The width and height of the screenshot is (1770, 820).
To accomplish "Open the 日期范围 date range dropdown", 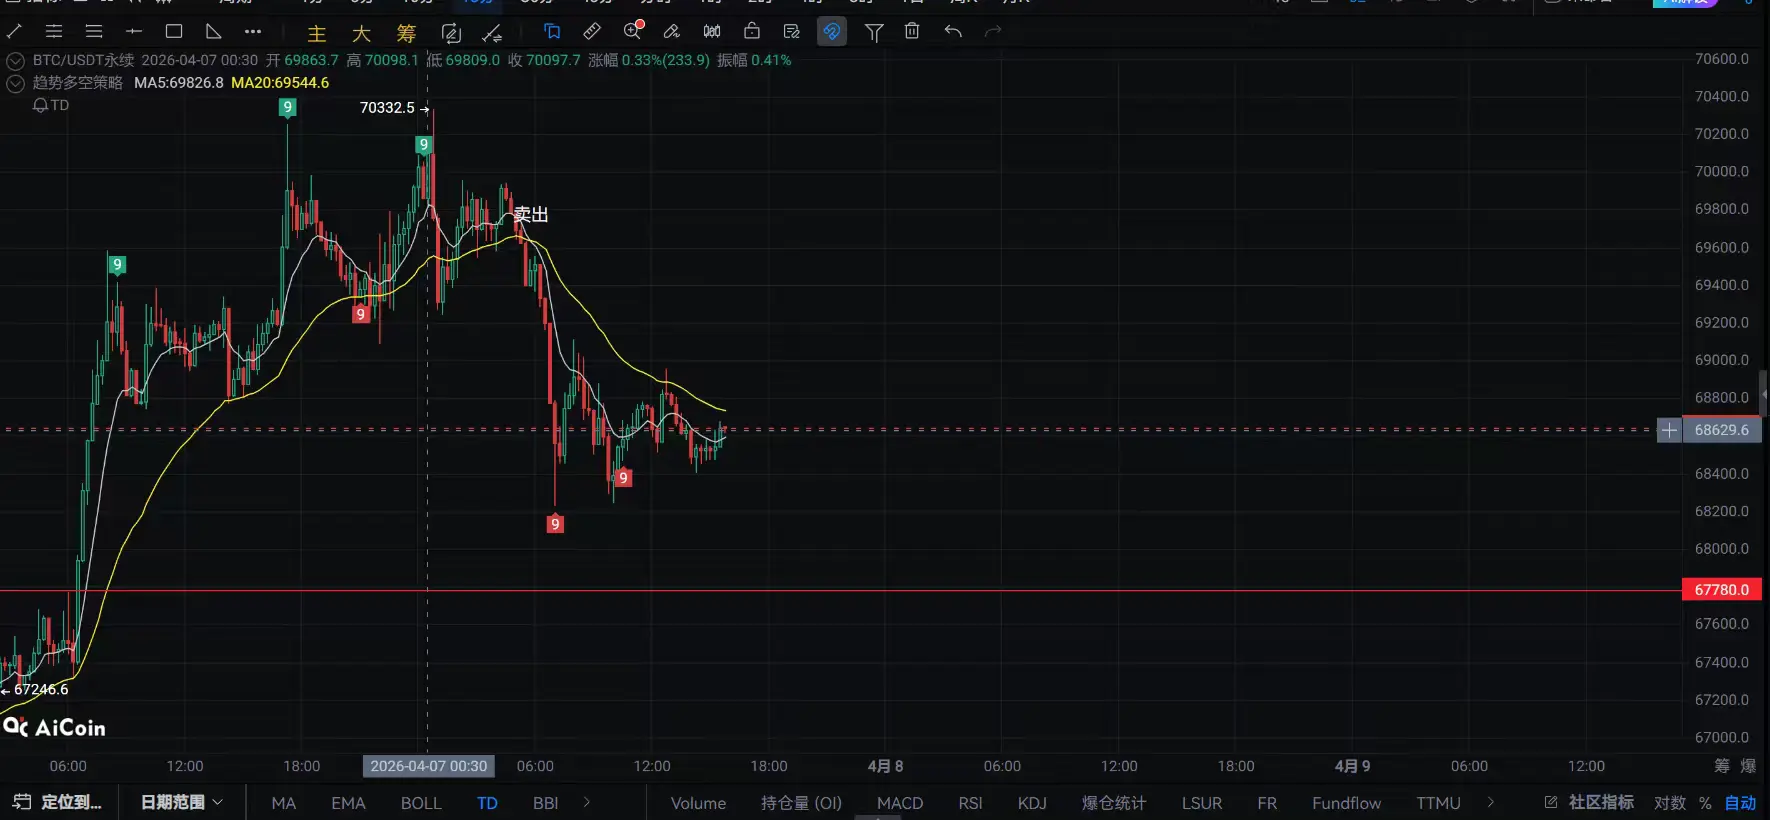I will click(181, 802).
